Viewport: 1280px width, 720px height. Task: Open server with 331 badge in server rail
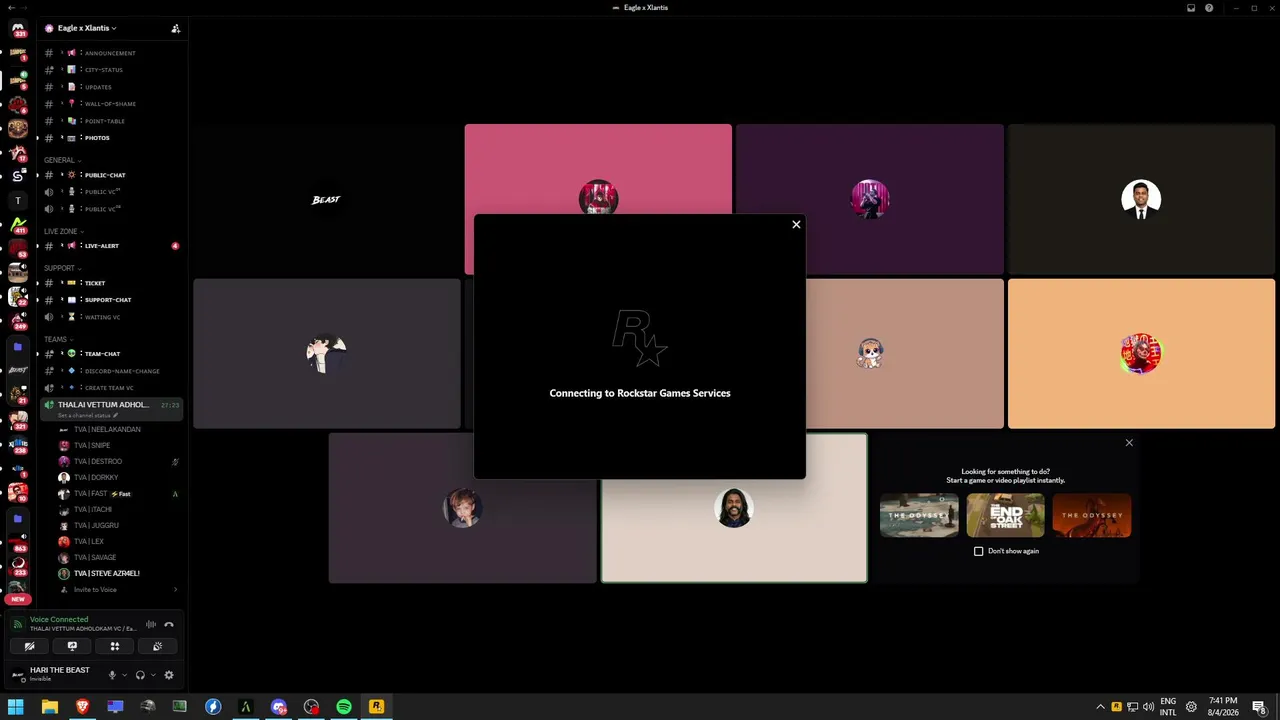click(x=17, y=29)
